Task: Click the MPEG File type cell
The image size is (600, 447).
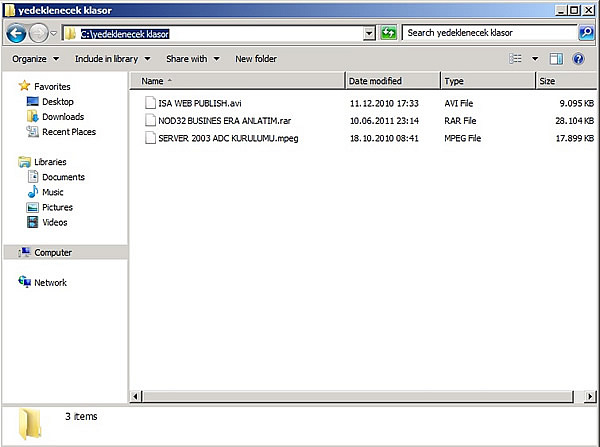Action: click(x=462, y=139)
